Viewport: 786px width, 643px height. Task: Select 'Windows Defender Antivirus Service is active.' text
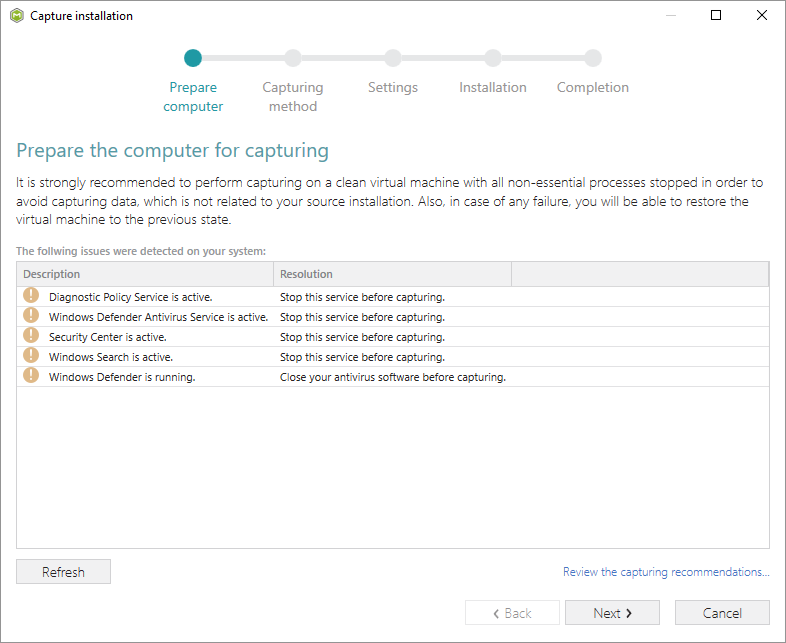coord(158,317)
